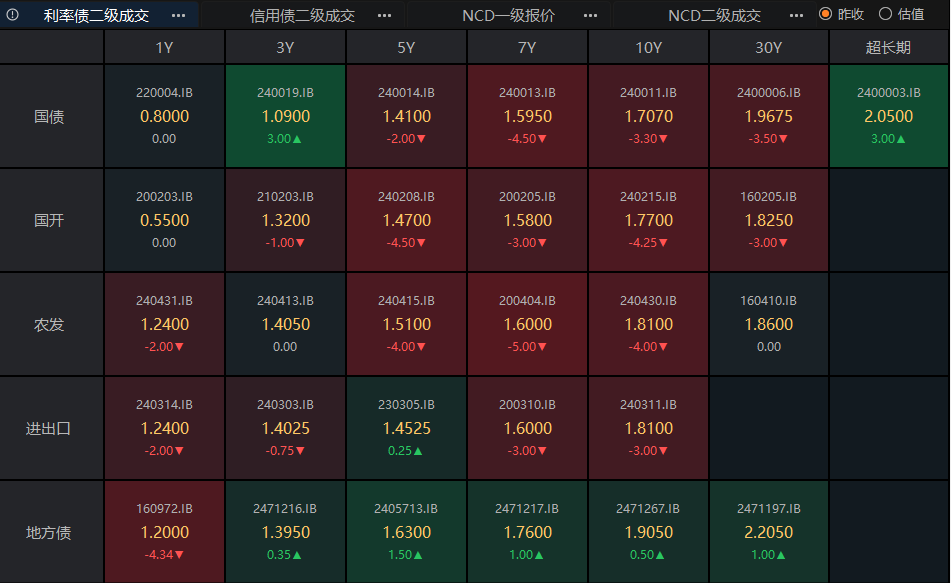This screenshot has height=583, width=951.
Task: Switch to the NCD一级报价 tab
Action: pos(508,15)
